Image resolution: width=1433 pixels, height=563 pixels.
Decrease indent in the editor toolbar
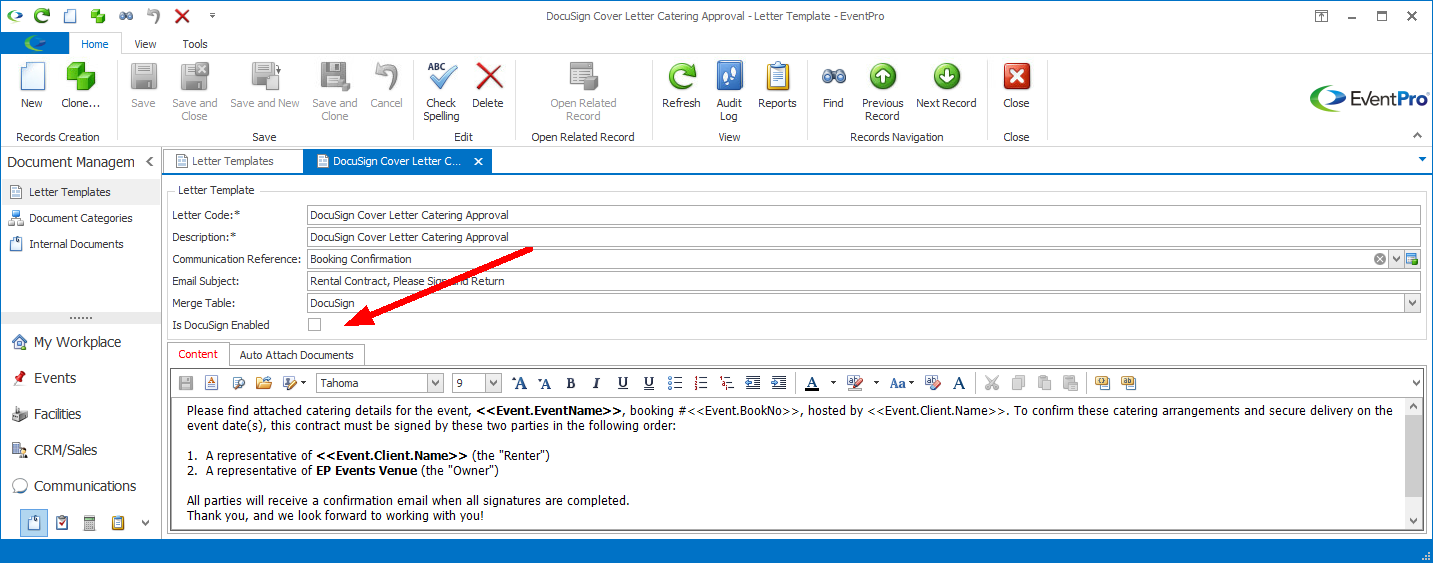click(x=753, y=383)
